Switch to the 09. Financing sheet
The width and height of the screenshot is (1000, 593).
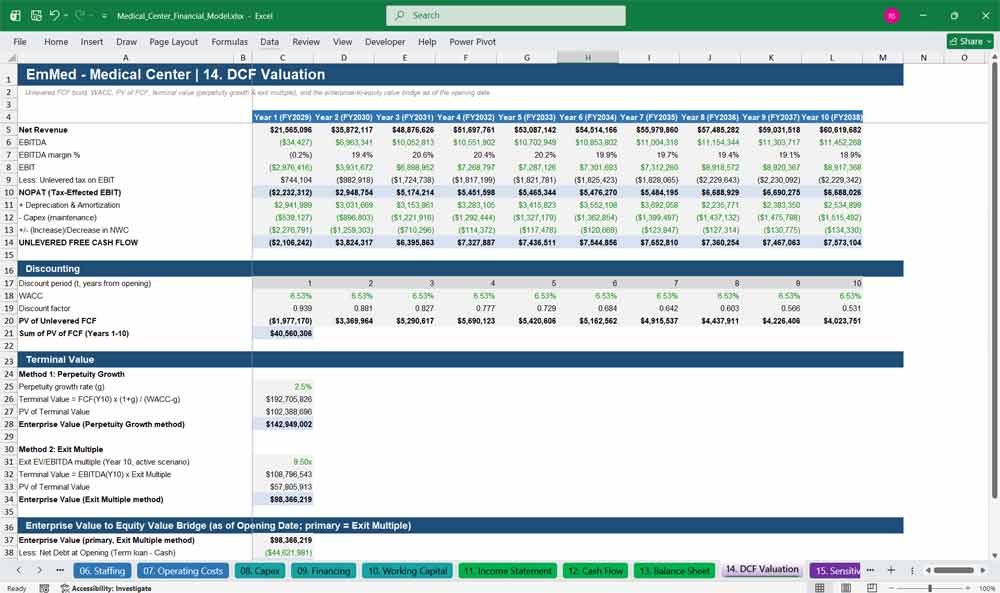click(323, 571)
